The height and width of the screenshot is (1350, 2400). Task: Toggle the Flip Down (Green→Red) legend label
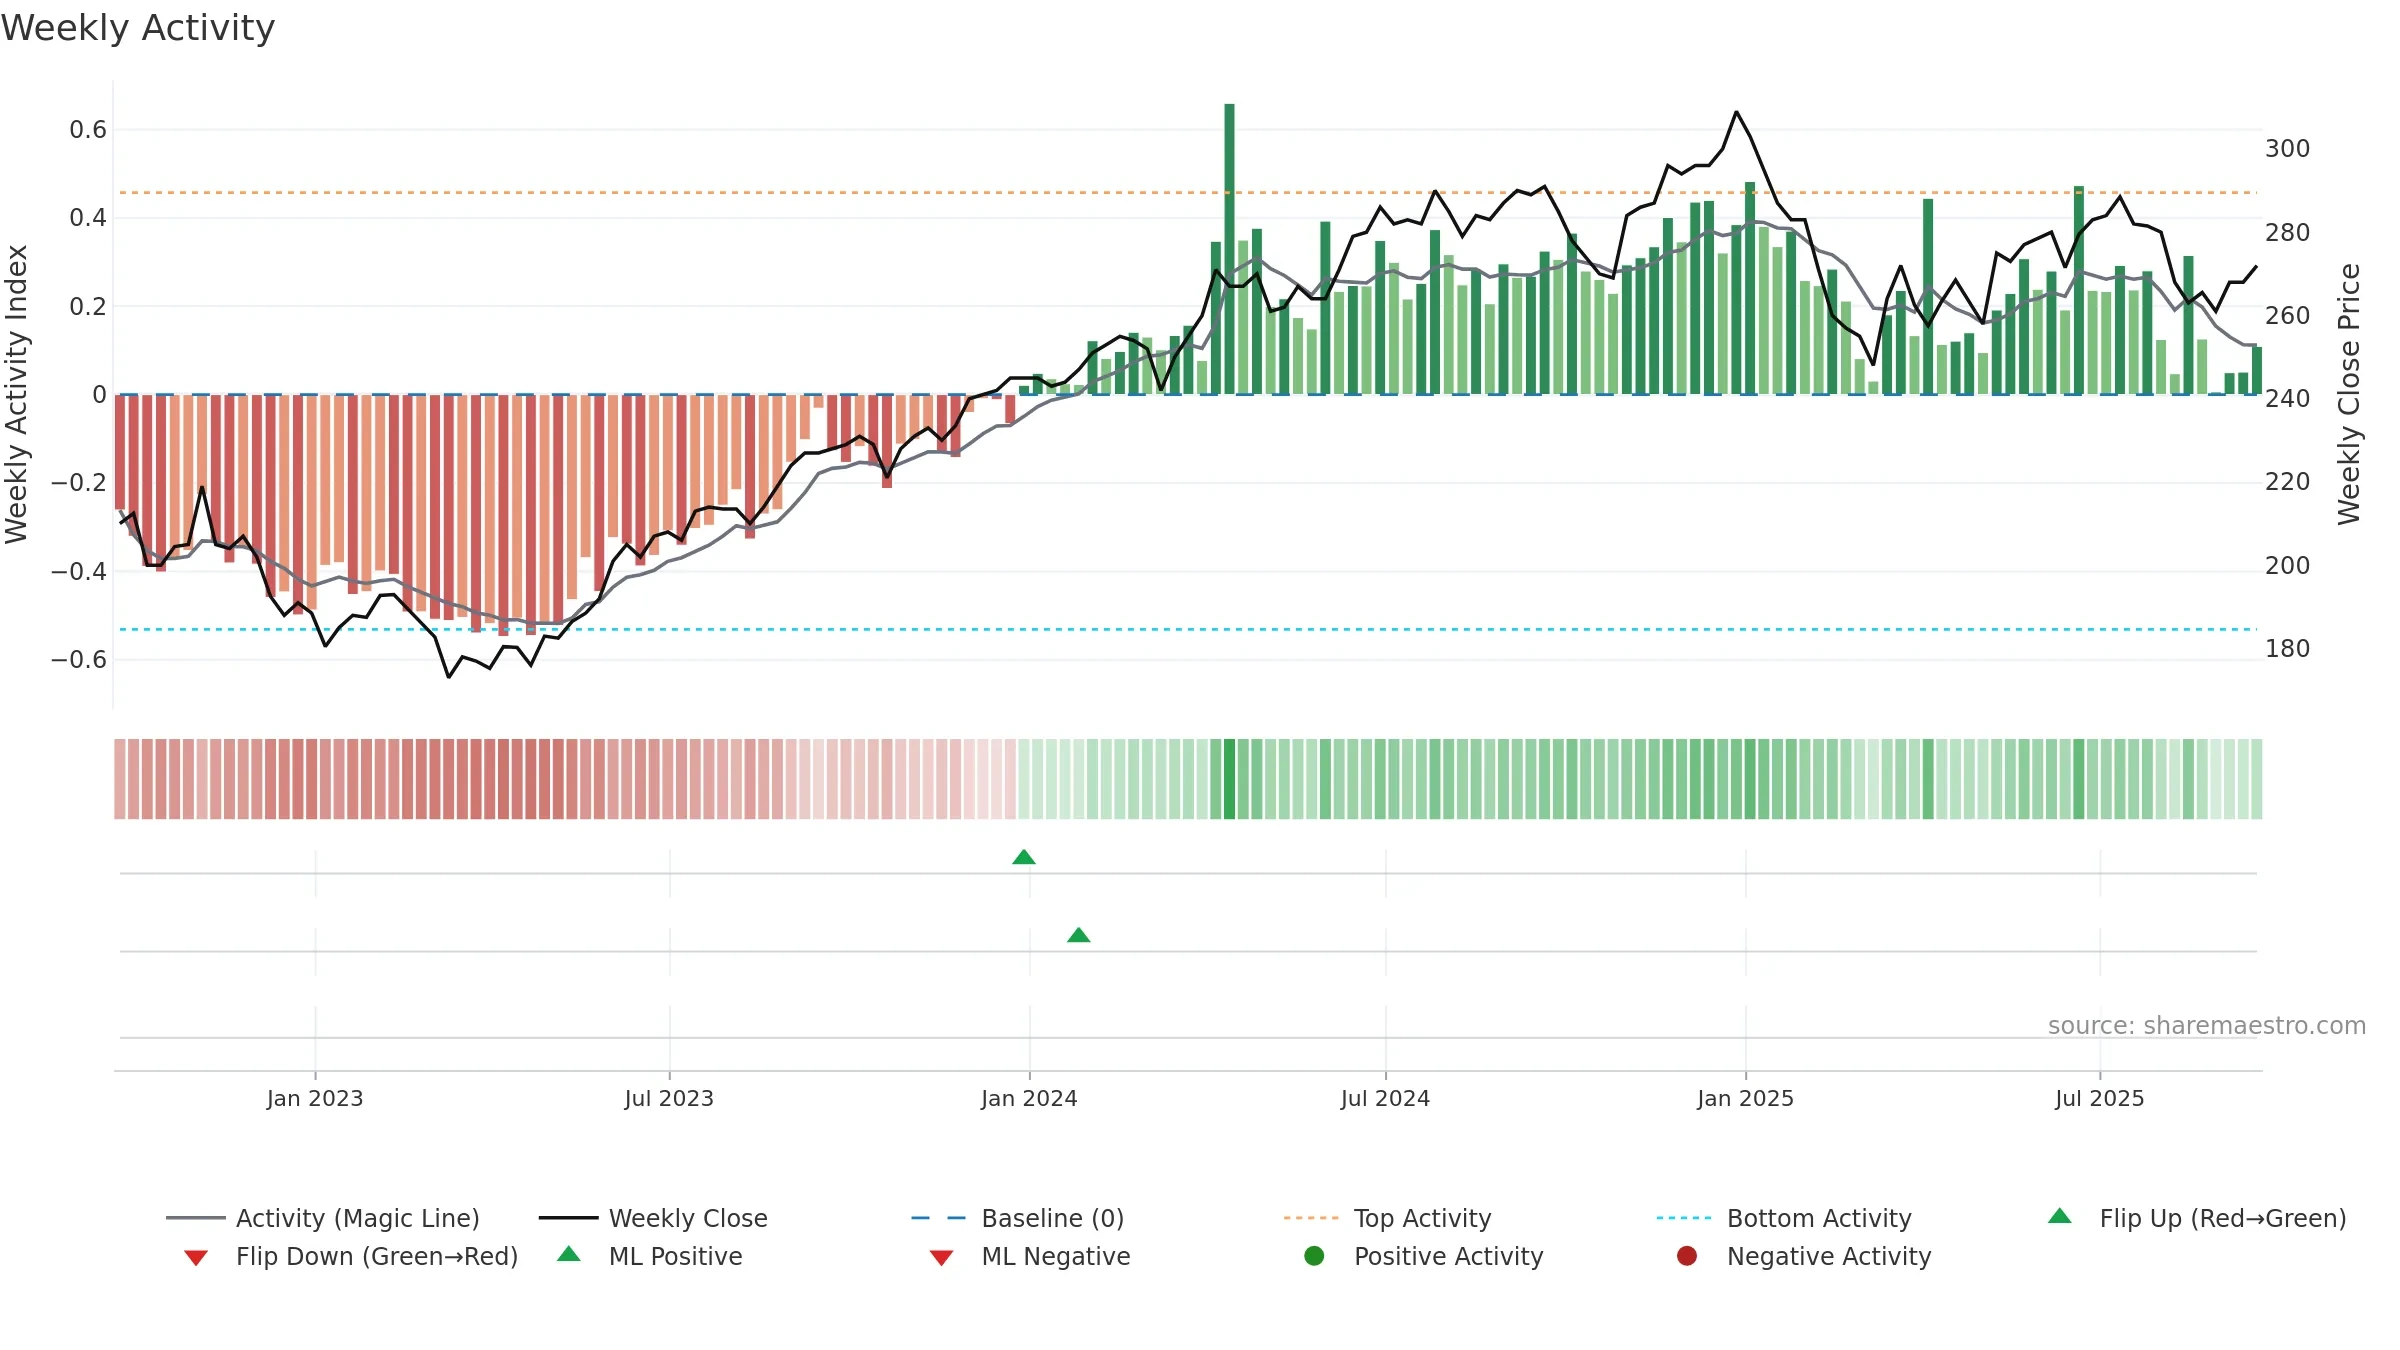pos(377,1256)
